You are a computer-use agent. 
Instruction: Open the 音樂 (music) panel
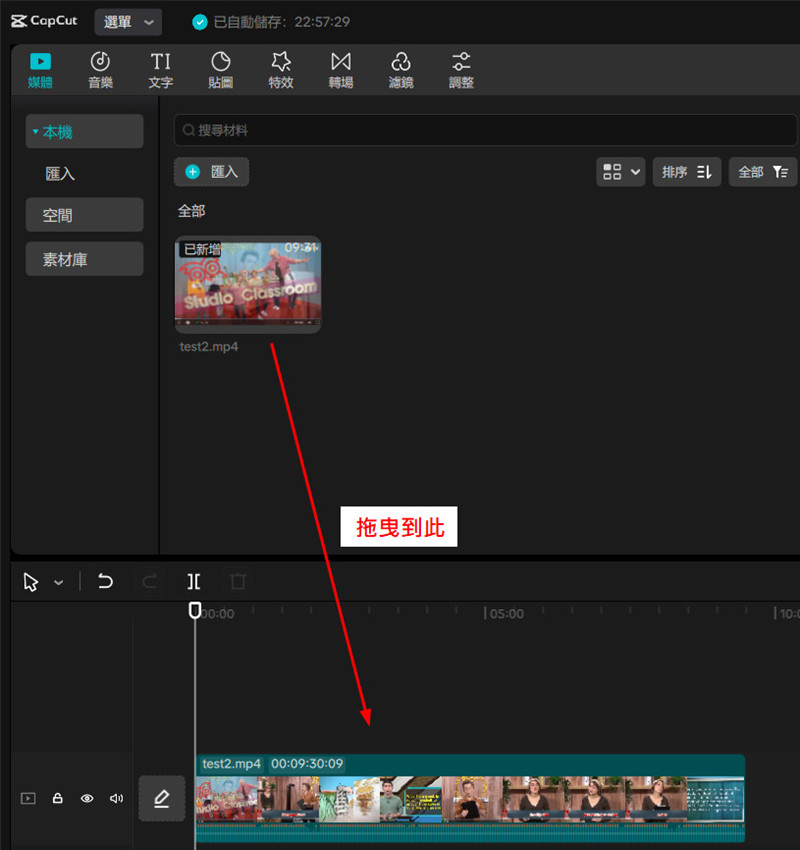100,70
